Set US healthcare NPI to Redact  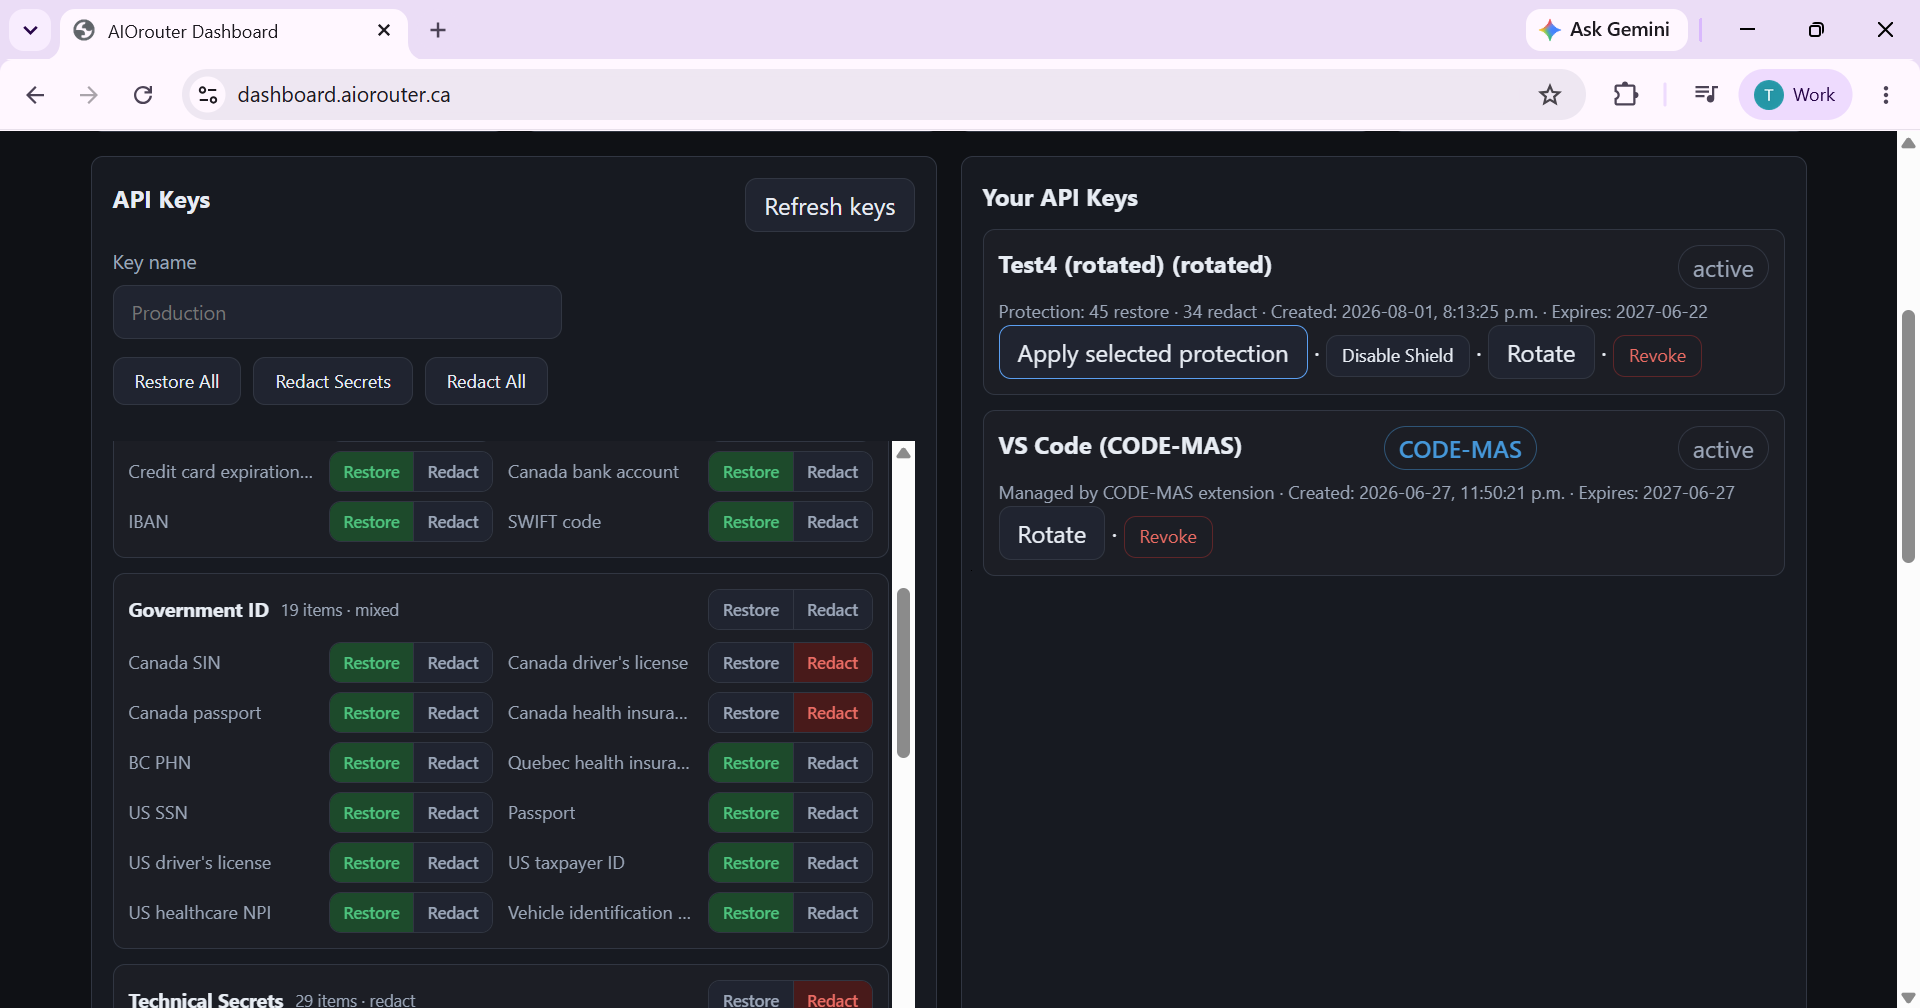click(x=453, y=913)
